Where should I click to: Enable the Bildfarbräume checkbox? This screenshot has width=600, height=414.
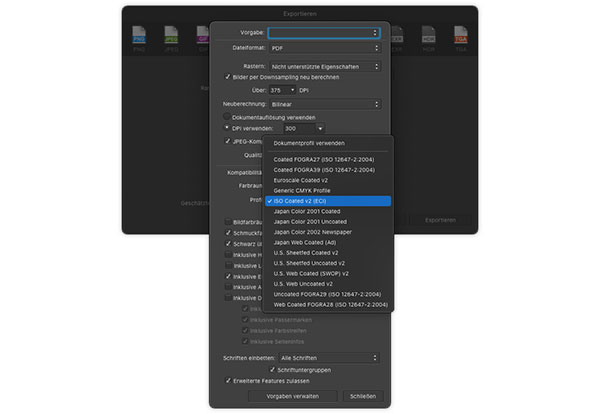(x=228, y=222)
